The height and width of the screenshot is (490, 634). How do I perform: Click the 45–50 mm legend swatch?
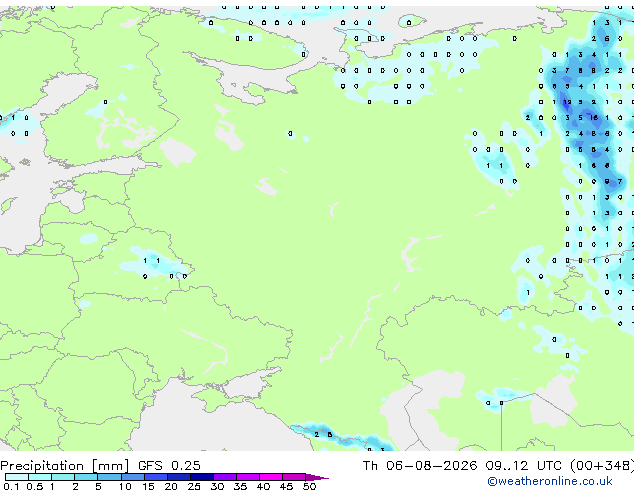coord(294,477)
